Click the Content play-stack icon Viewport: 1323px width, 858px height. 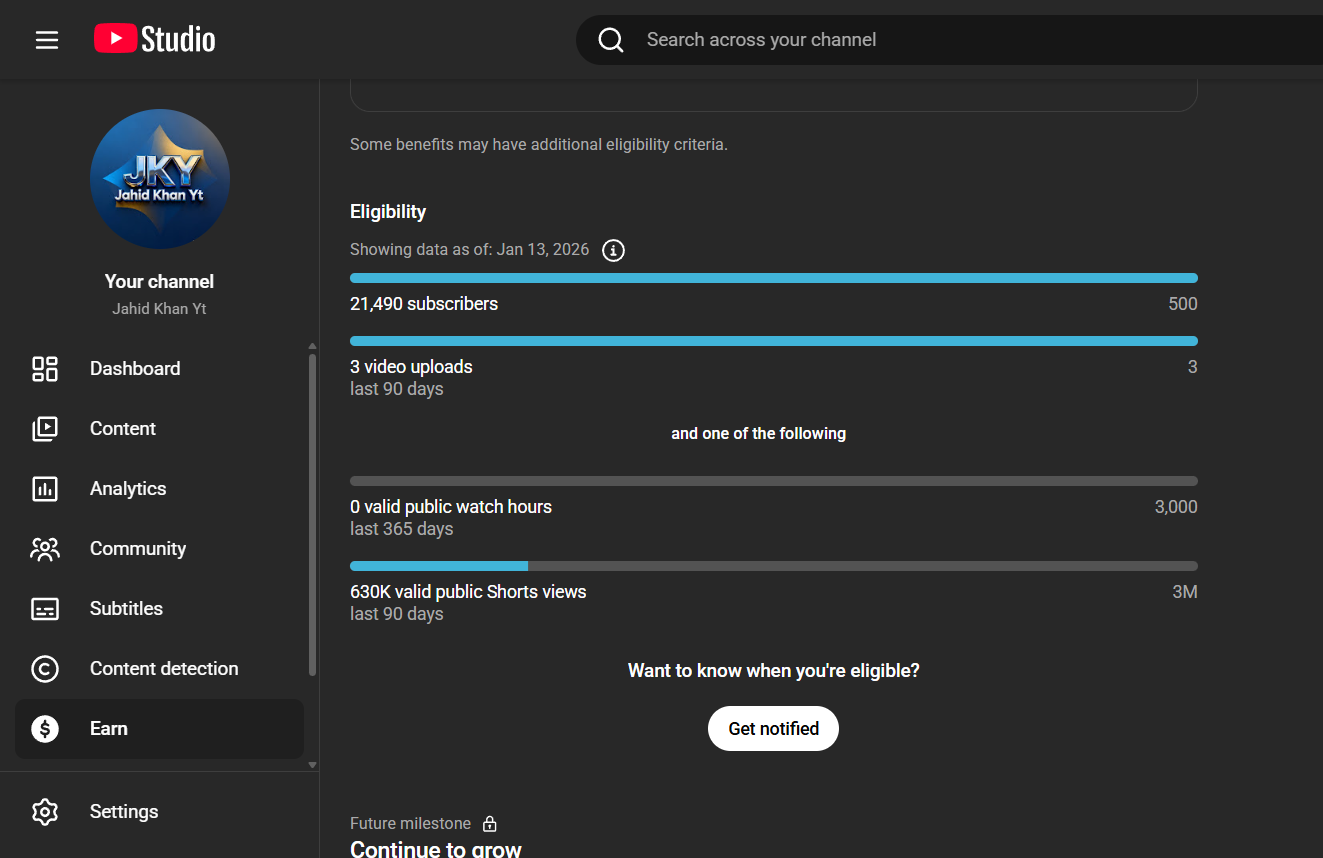pyautogui.click(x=45, y=429)
